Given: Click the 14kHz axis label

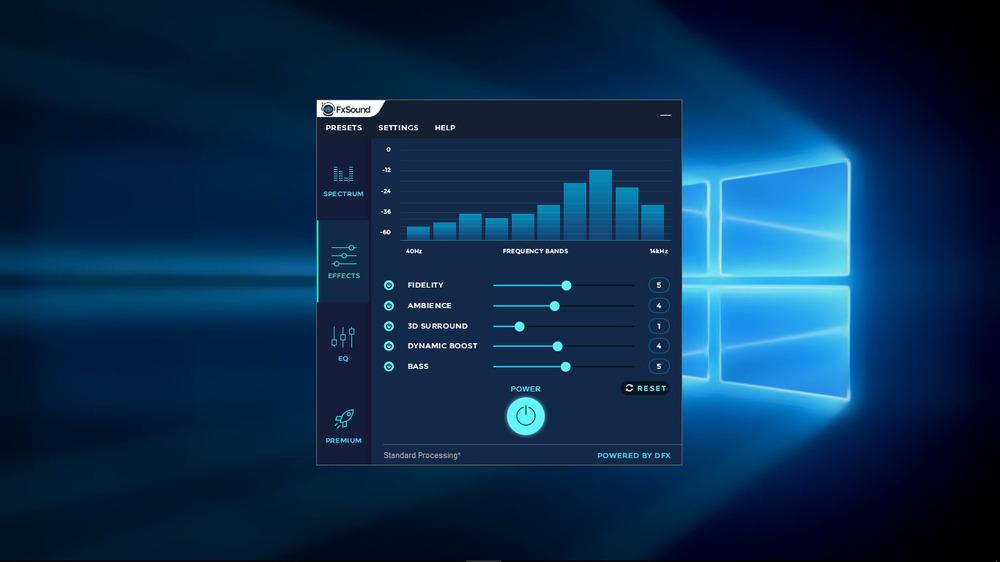Looking at the screenshot, I should tap(659, 251).
